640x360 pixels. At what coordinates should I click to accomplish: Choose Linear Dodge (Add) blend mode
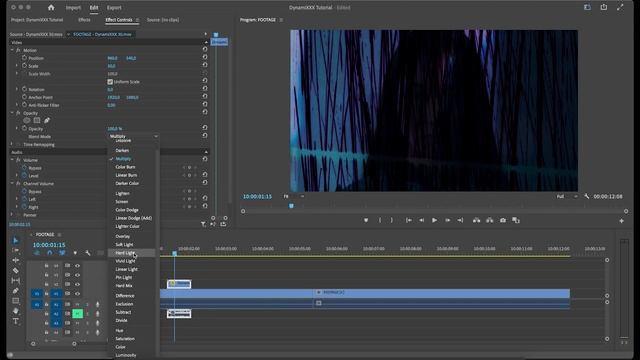coord(133,218)
